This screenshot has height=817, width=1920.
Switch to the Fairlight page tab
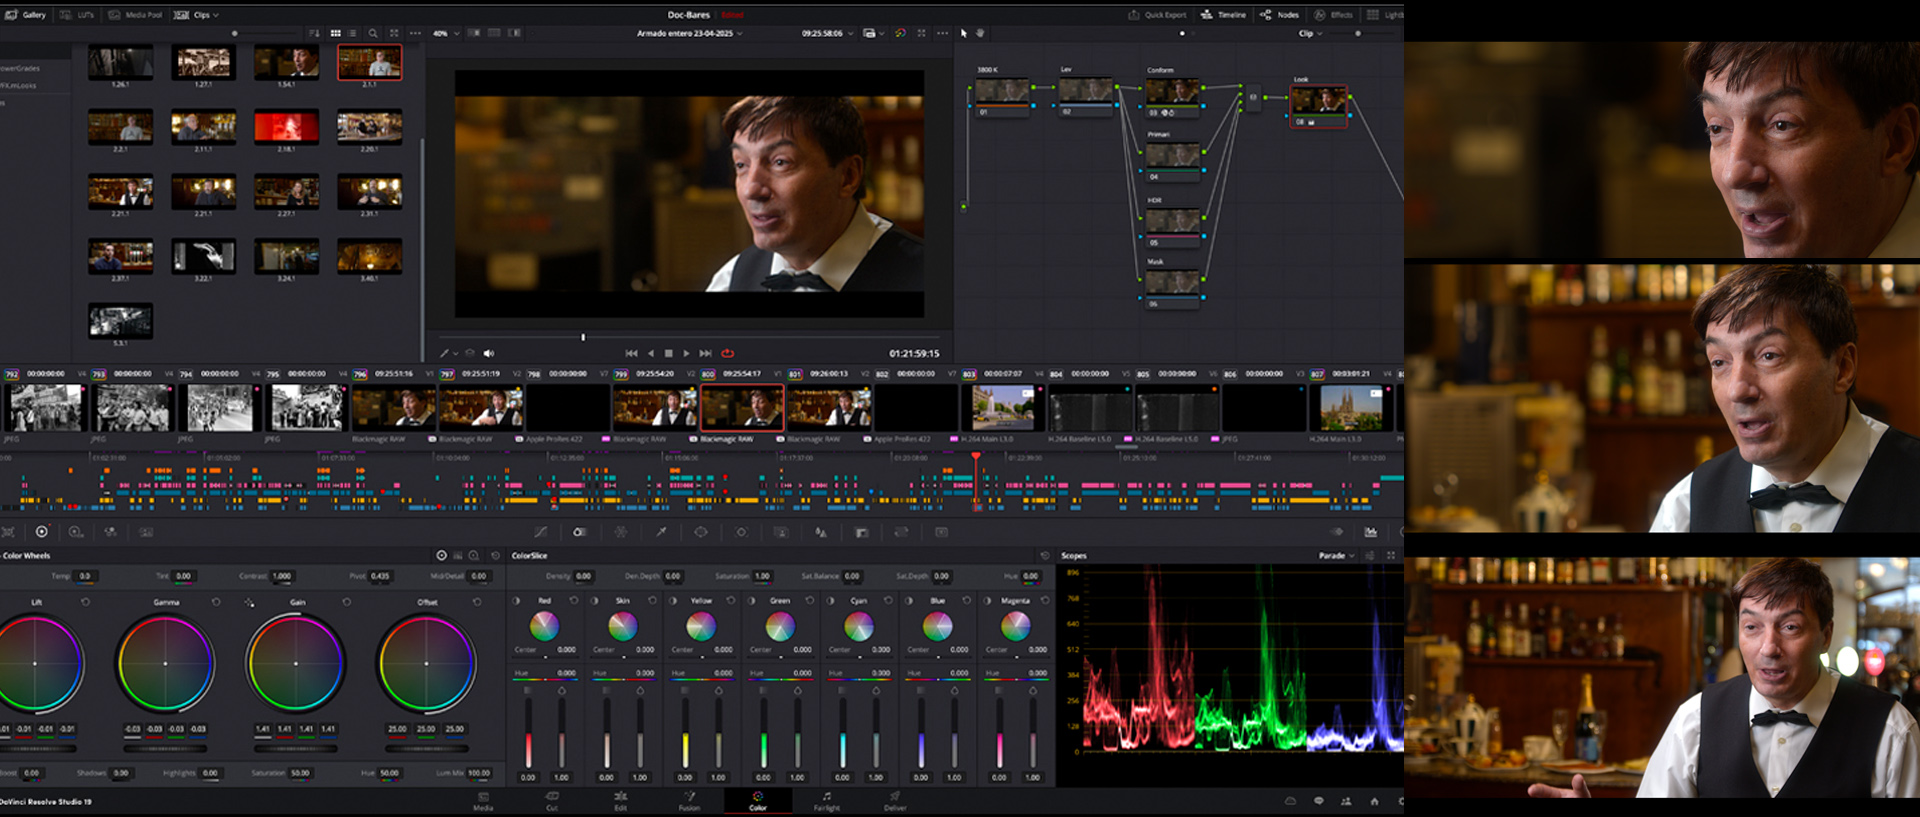click(x=826, y=800)
